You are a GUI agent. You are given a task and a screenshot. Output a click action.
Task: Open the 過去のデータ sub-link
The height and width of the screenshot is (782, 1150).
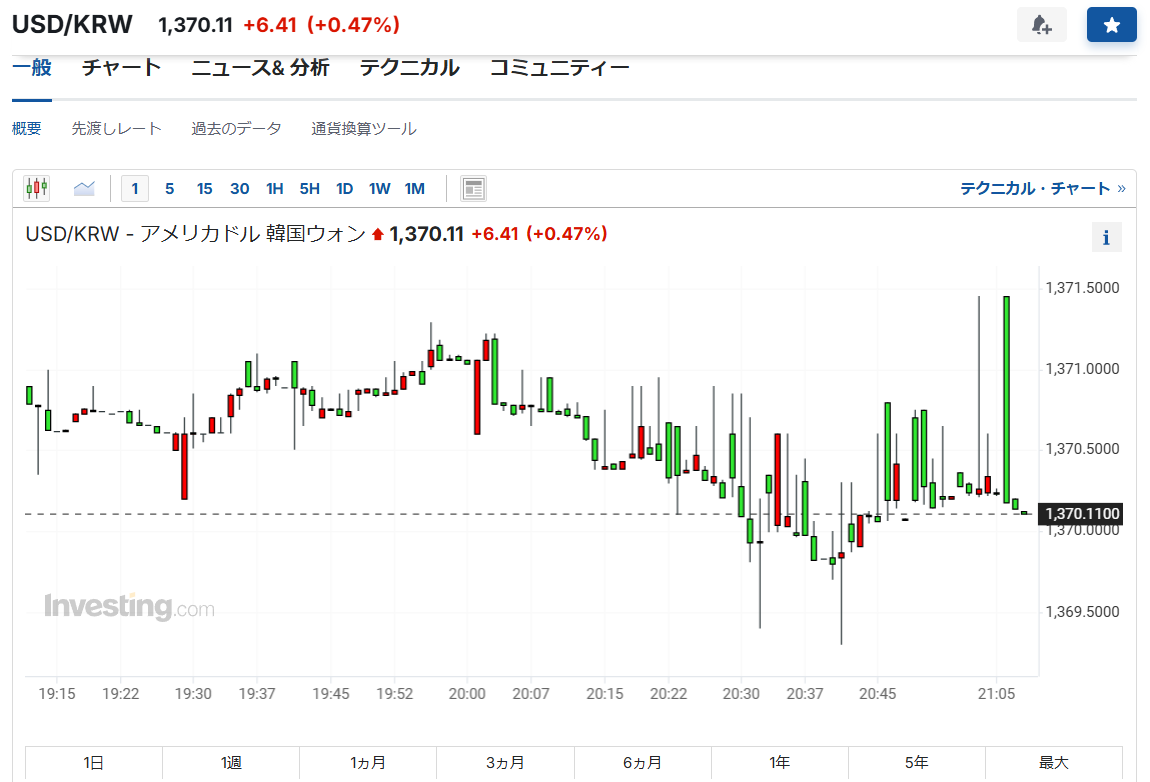[x=236, y=129]
